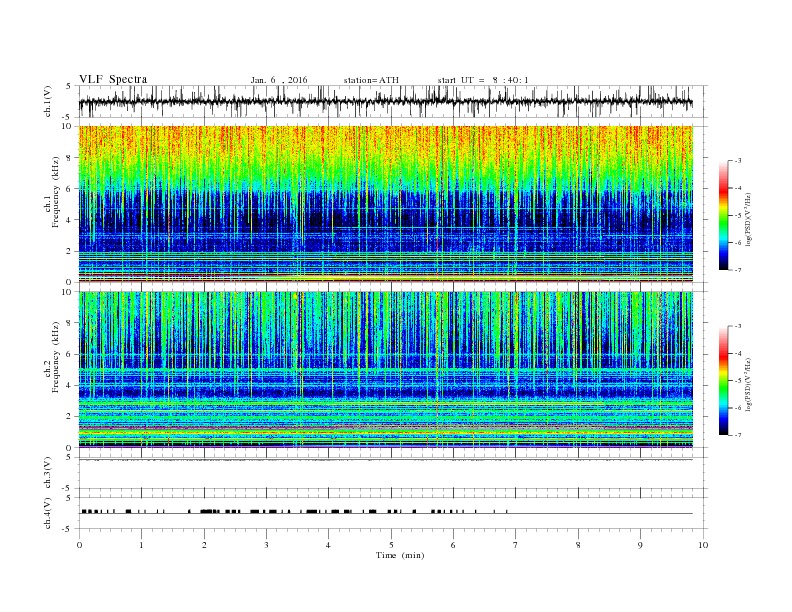Click the '5' tick label on time axis

click(391, 545)
